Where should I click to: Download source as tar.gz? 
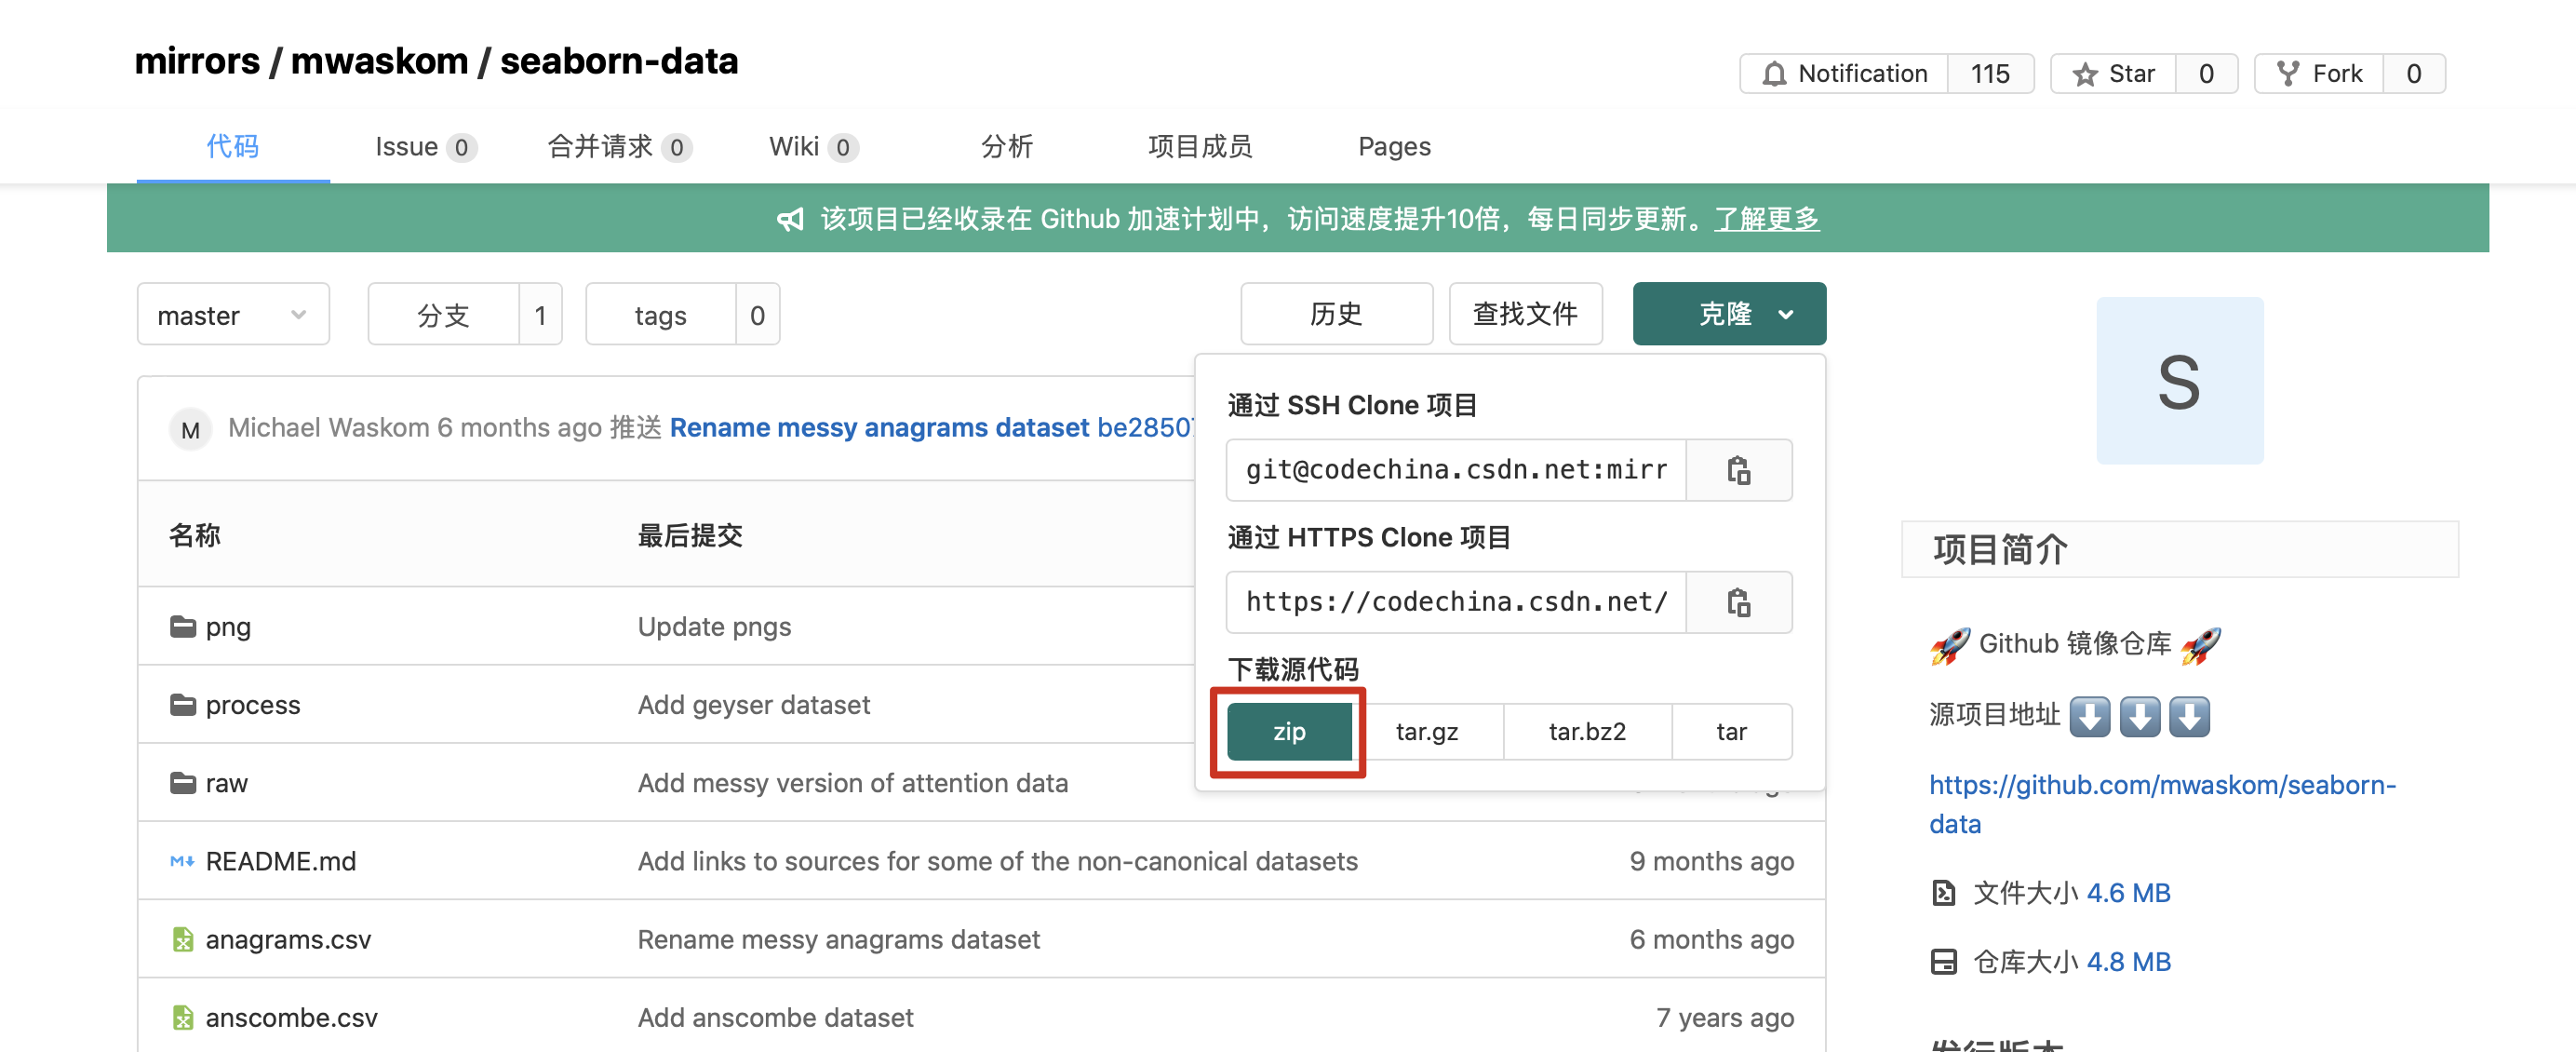1427,731
